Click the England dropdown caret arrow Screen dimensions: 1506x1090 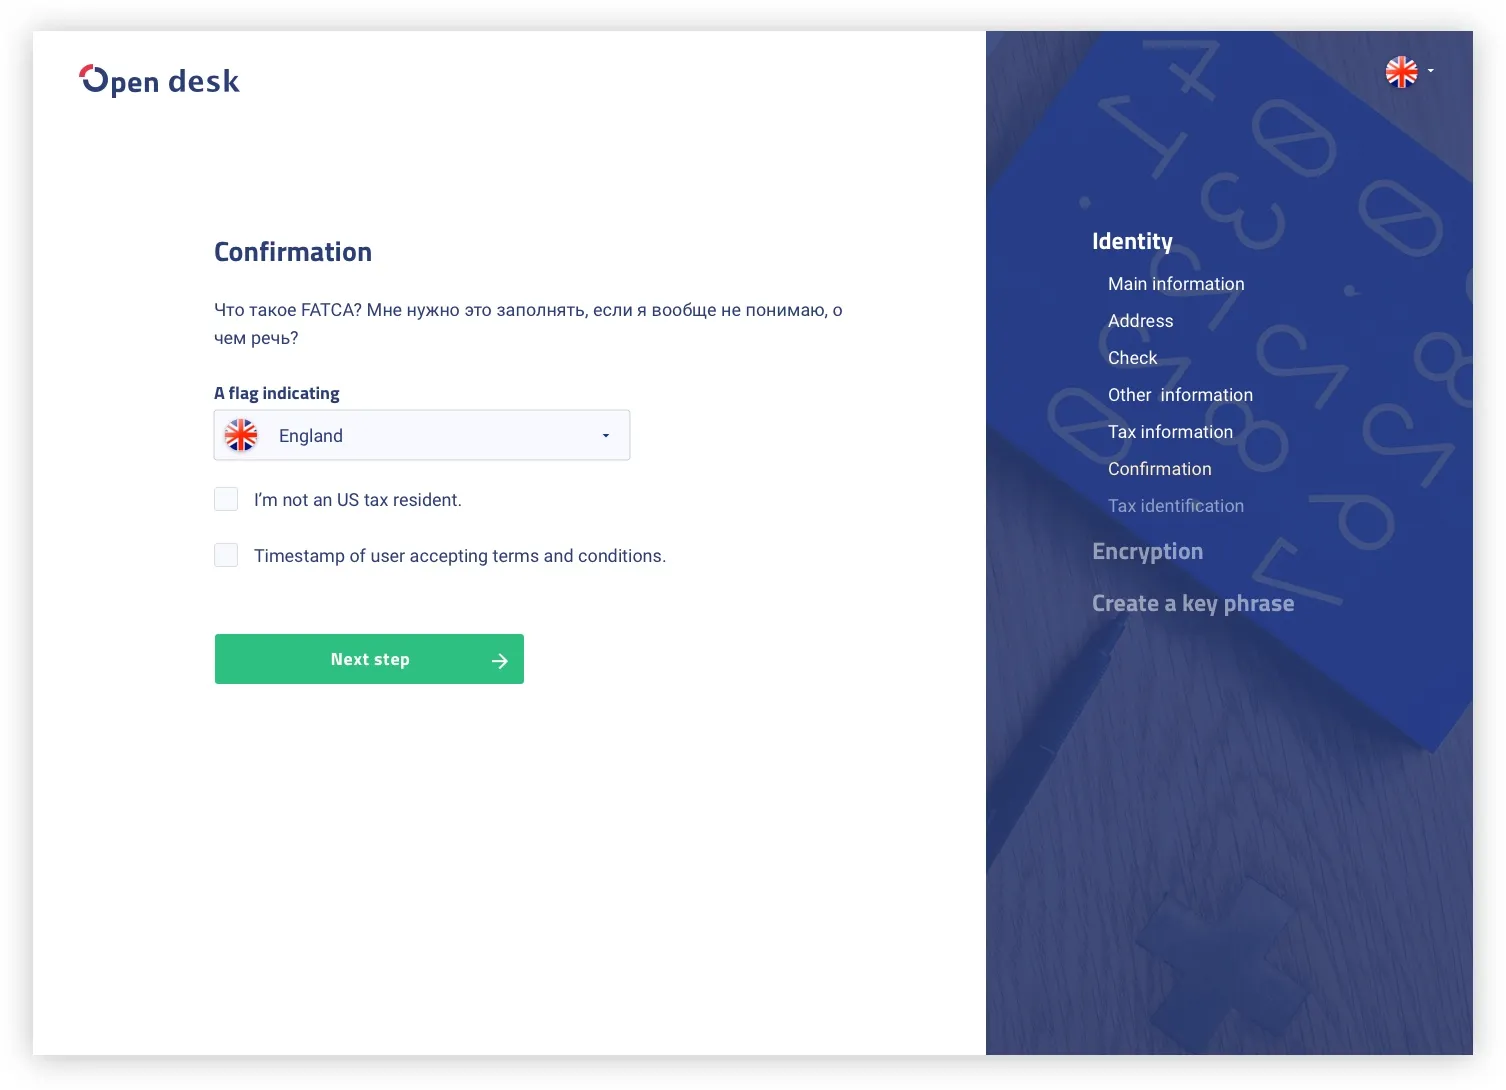pyautogui.click(x=606, y=436)
